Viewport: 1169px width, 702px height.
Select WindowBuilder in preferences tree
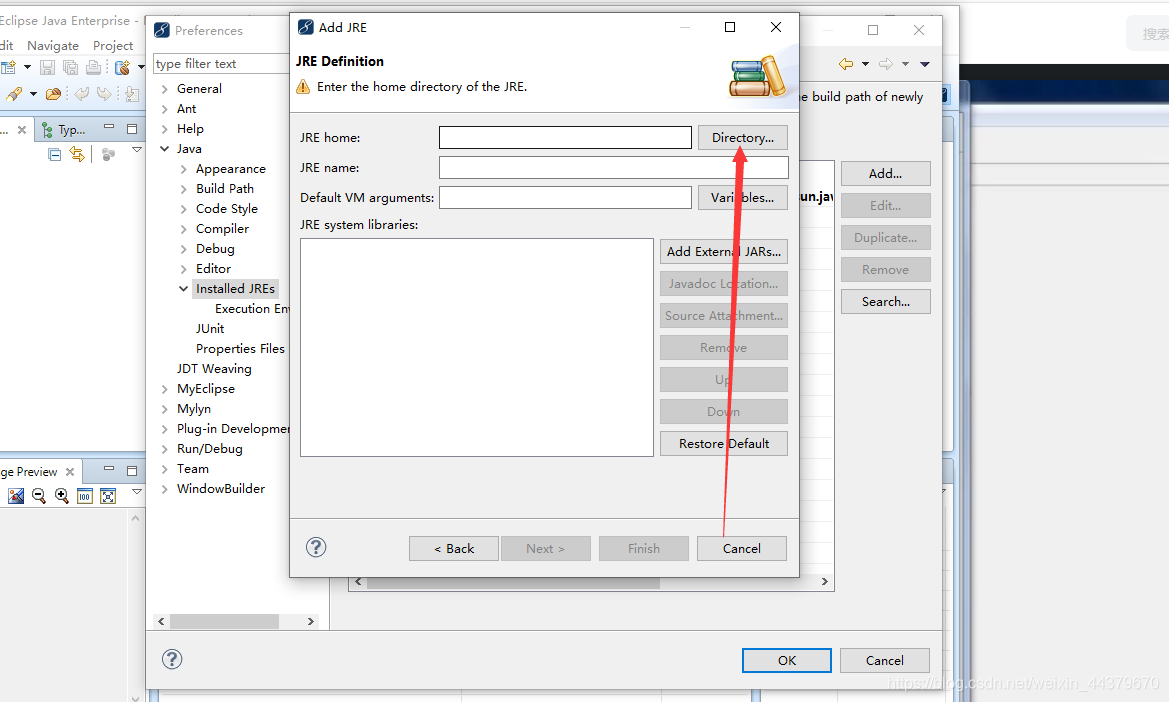tap(221, 489)
